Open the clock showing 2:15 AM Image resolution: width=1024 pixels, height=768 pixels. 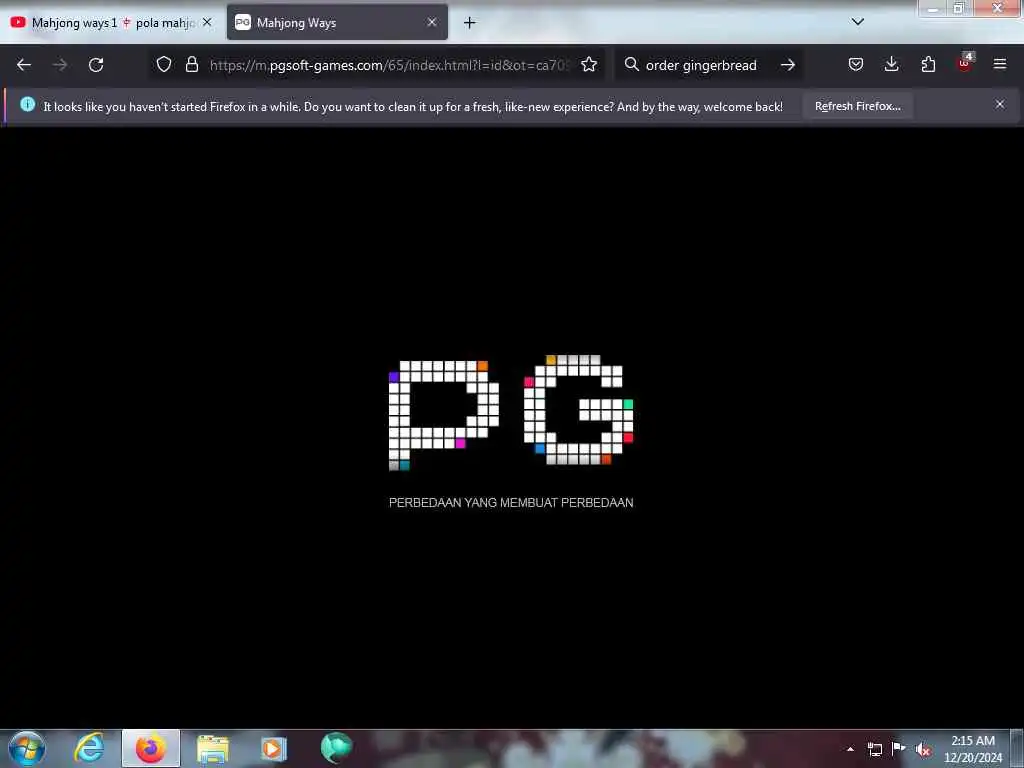click(972, 749)
